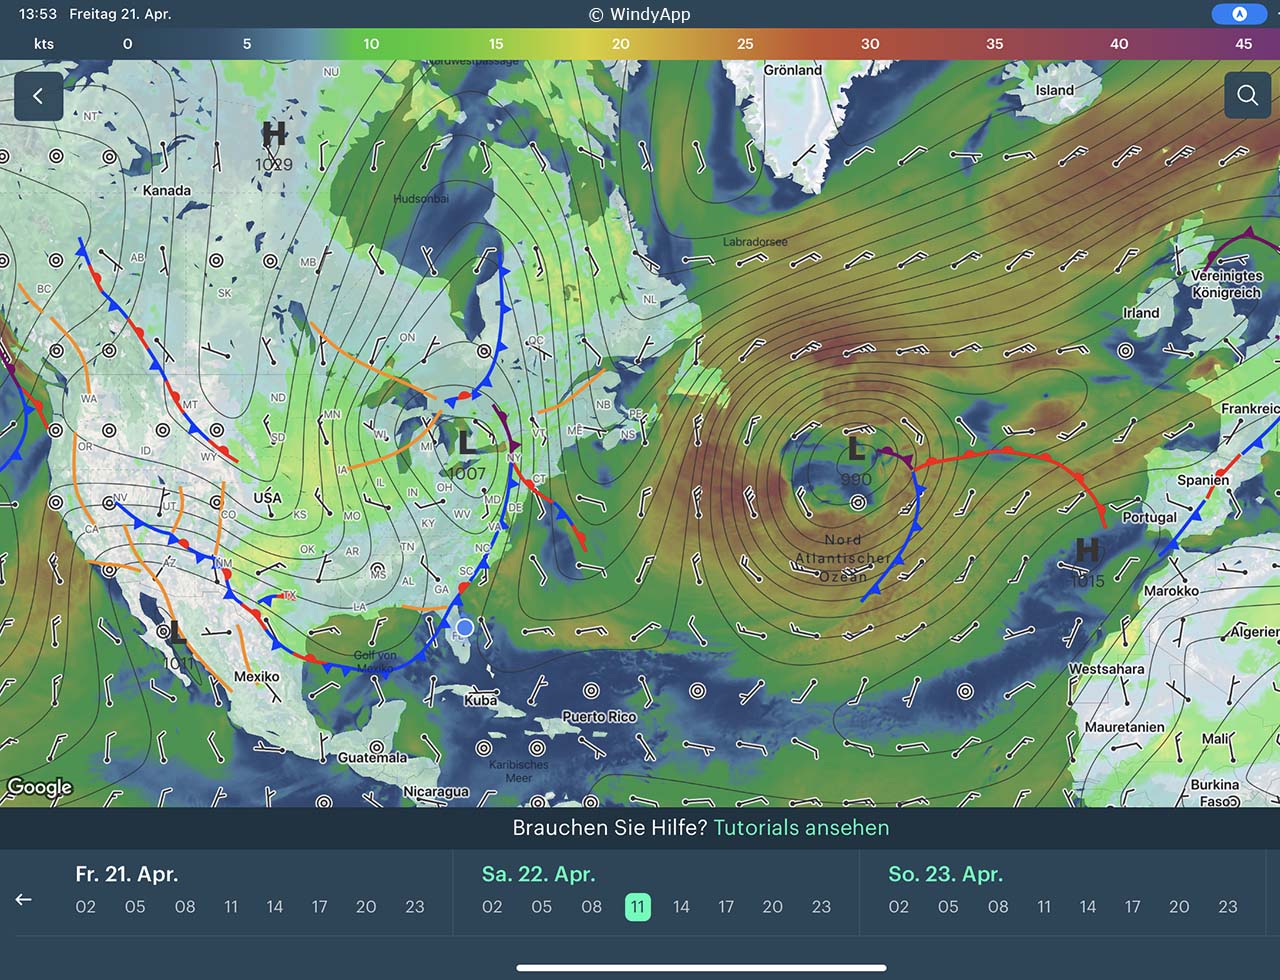
Task: Tap highlighted 11 hour on Saturday
Action: tap(637, 907)
